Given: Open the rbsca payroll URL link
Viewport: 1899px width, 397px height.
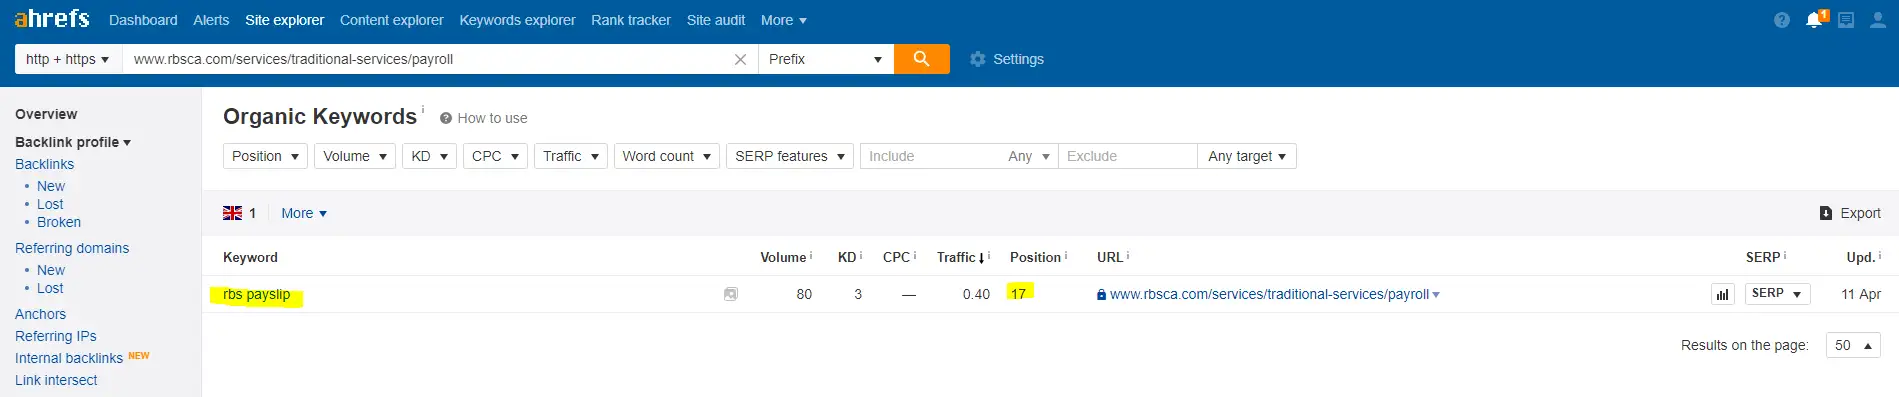Looking at the screenshot, I should (1269, 294).
